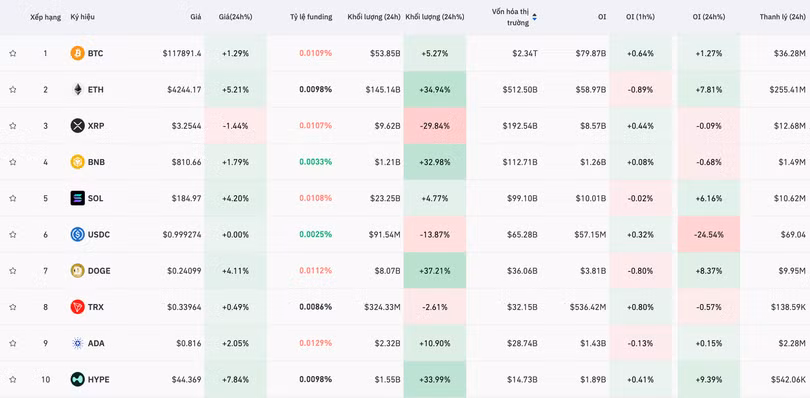Open the HYPE symbol link
Viewport: 810px width, 398px height.
pos(99,379)
